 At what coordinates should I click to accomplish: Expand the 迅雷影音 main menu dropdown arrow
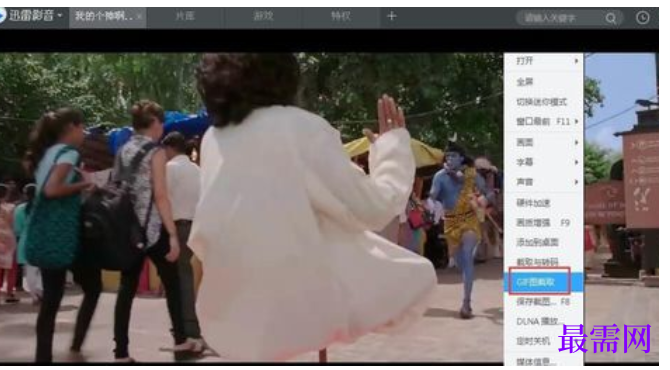(x=60, y=16)
